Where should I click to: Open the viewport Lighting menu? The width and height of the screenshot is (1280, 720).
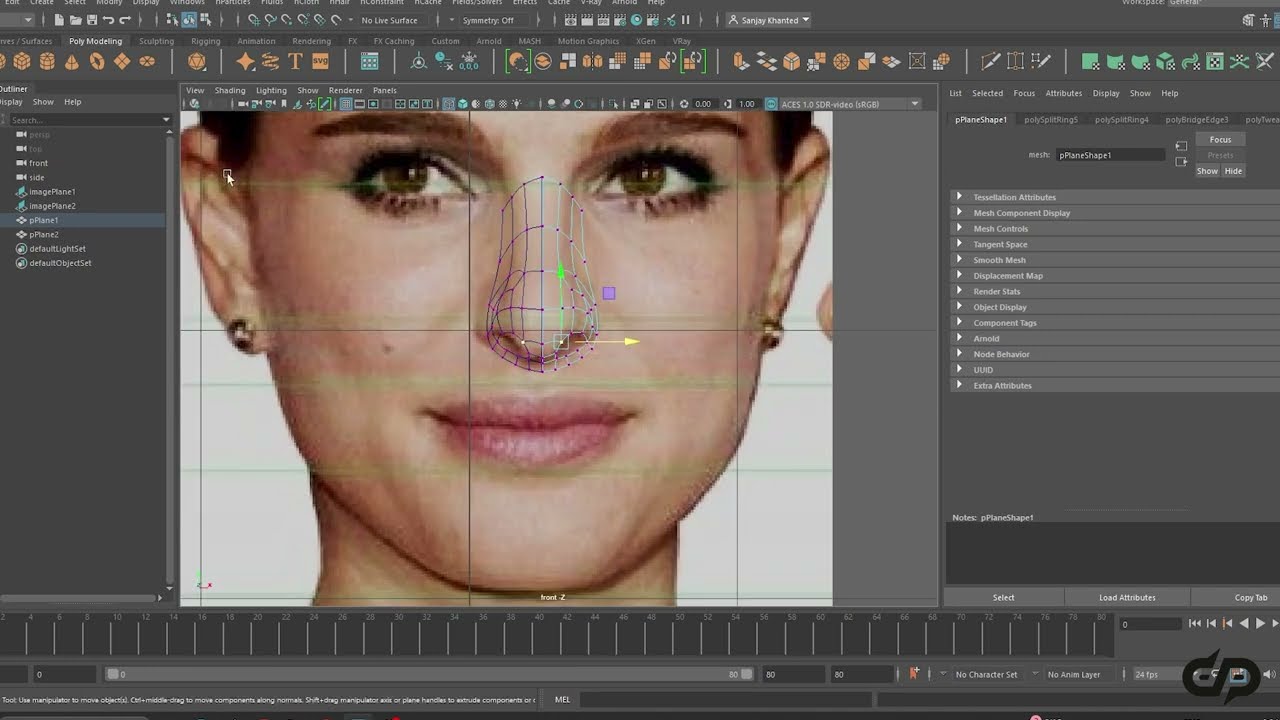coord(271,90)
